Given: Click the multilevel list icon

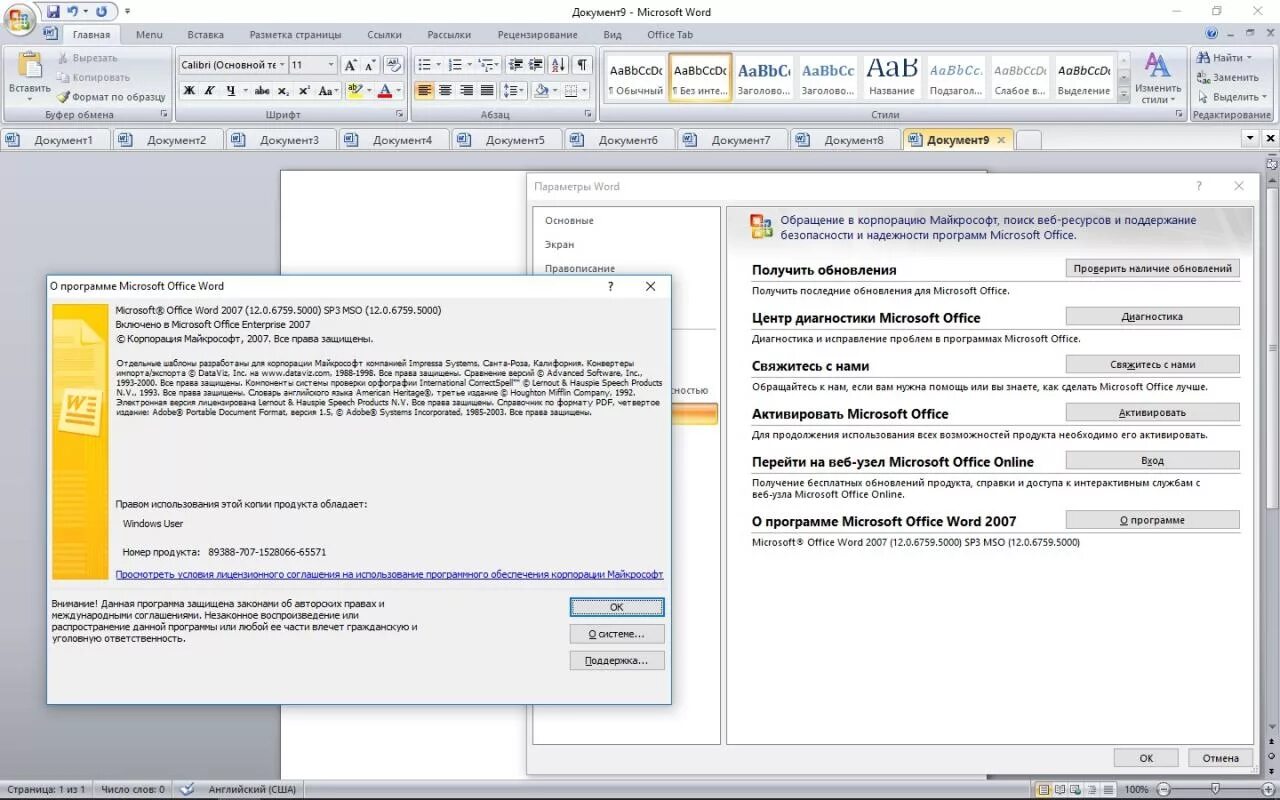Looking at the screenshot, I should (487, 65).
